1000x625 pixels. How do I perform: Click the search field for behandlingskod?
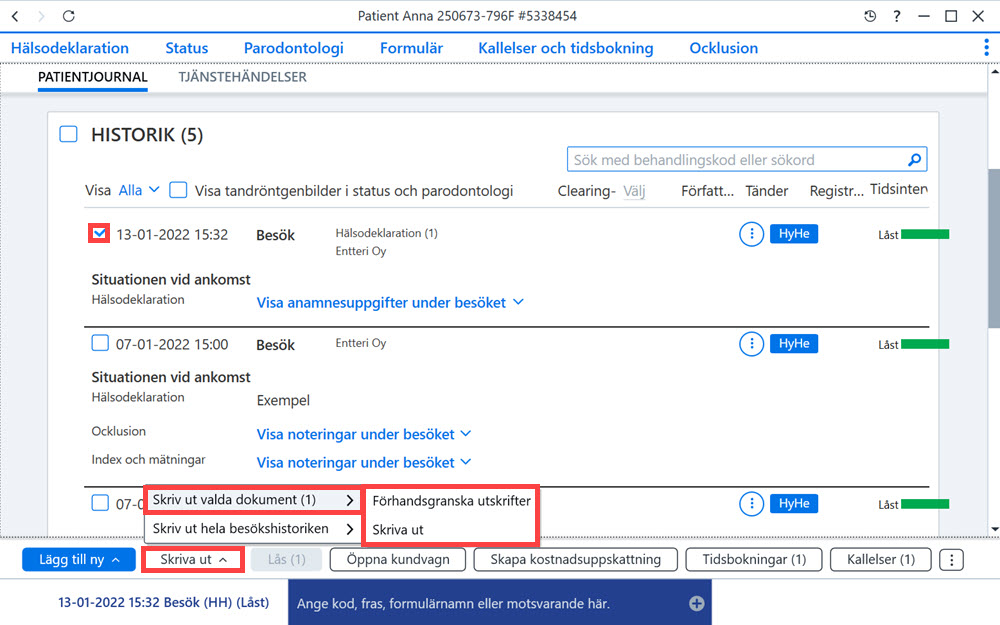pos(737,159)
